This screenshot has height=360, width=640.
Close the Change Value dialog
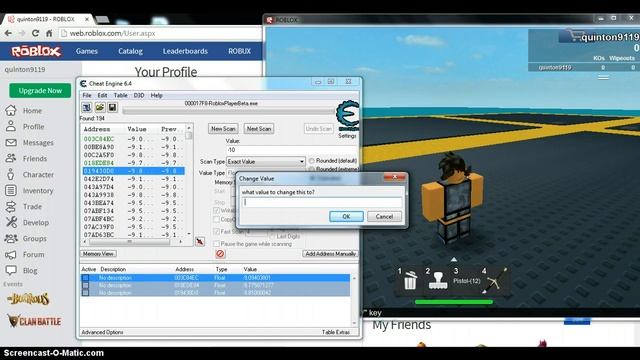(x=394, y=177)
